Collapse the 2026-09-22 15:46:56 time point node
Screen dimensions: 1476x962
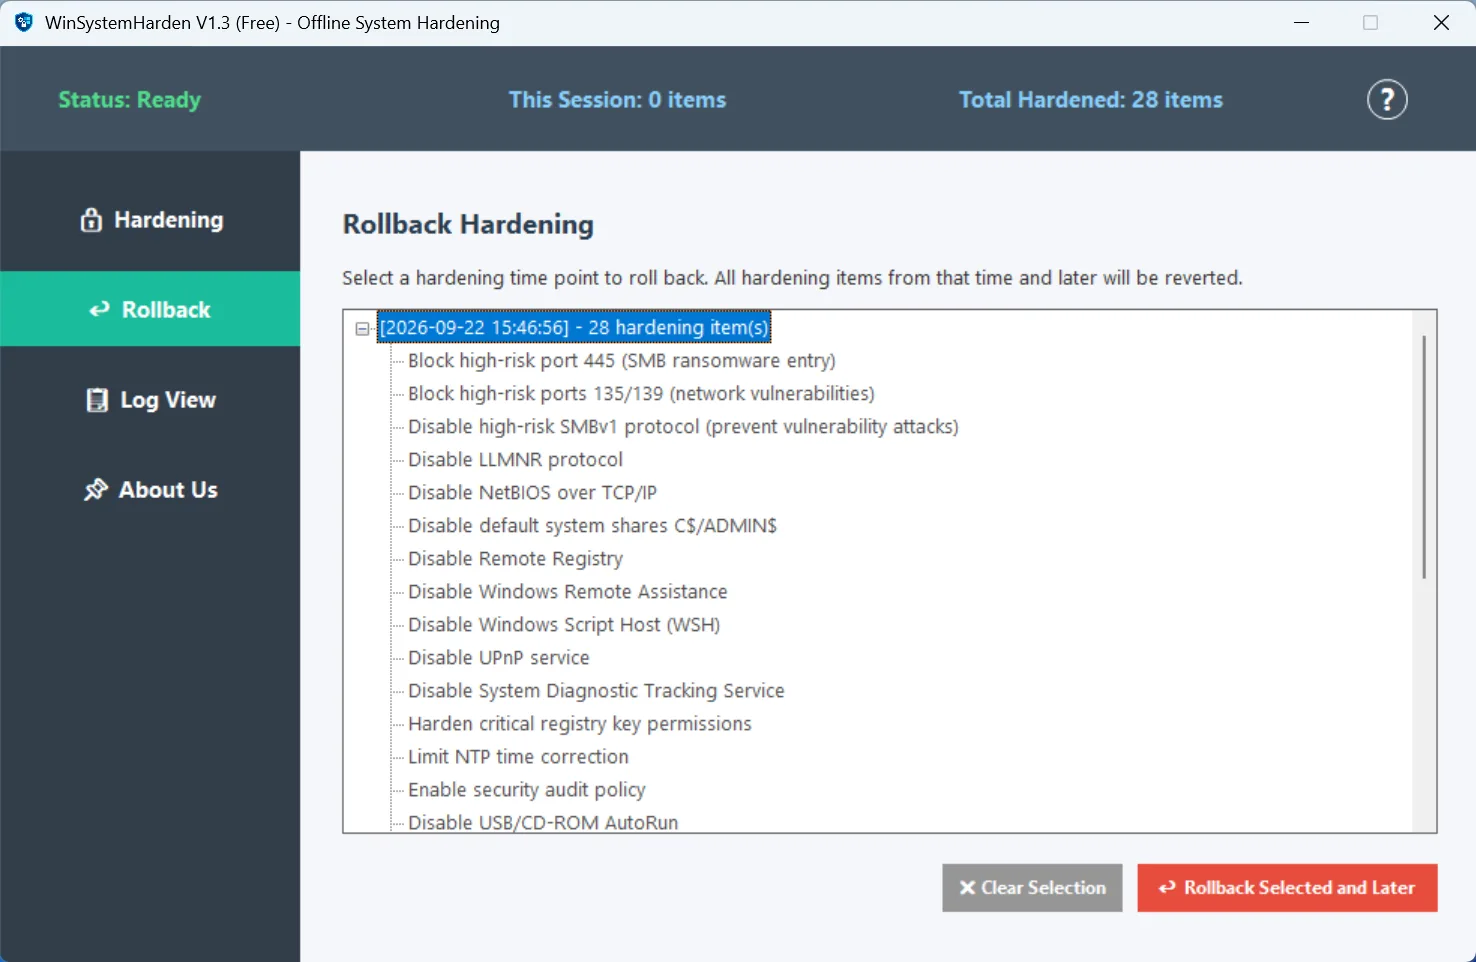[x=362, y=328]
